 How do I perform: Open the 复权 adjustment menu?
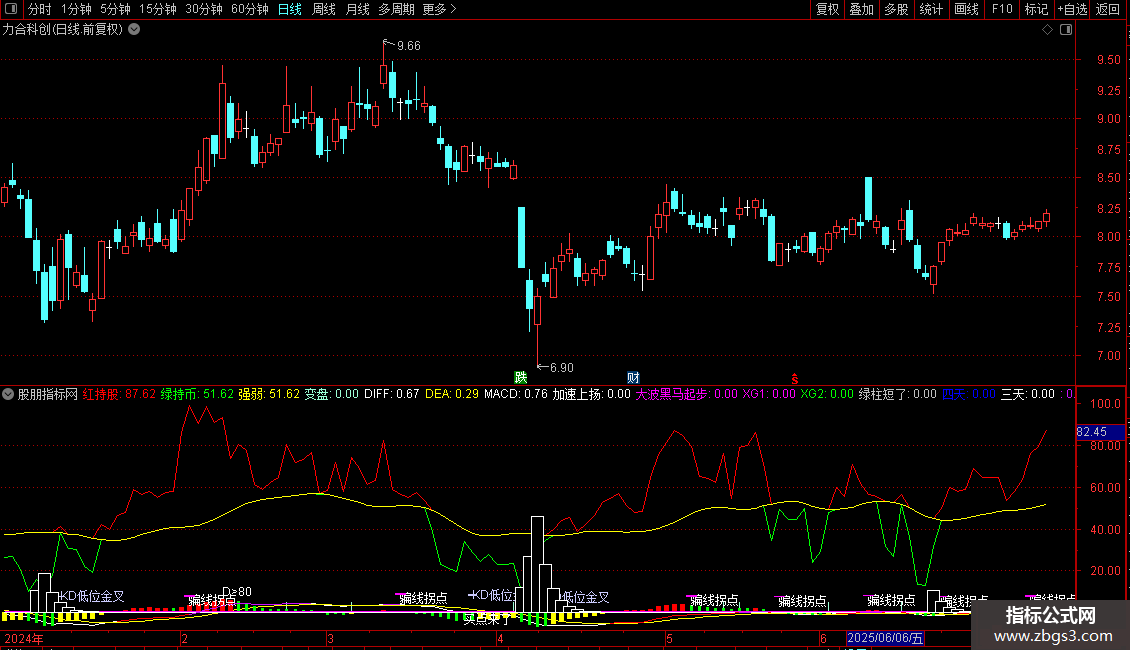827,9
